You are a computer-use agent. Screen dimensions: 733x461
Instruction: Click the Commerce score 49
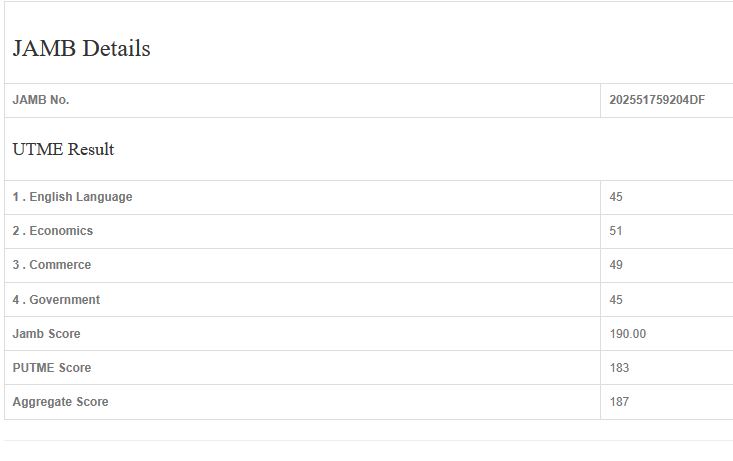pos(616,265)
